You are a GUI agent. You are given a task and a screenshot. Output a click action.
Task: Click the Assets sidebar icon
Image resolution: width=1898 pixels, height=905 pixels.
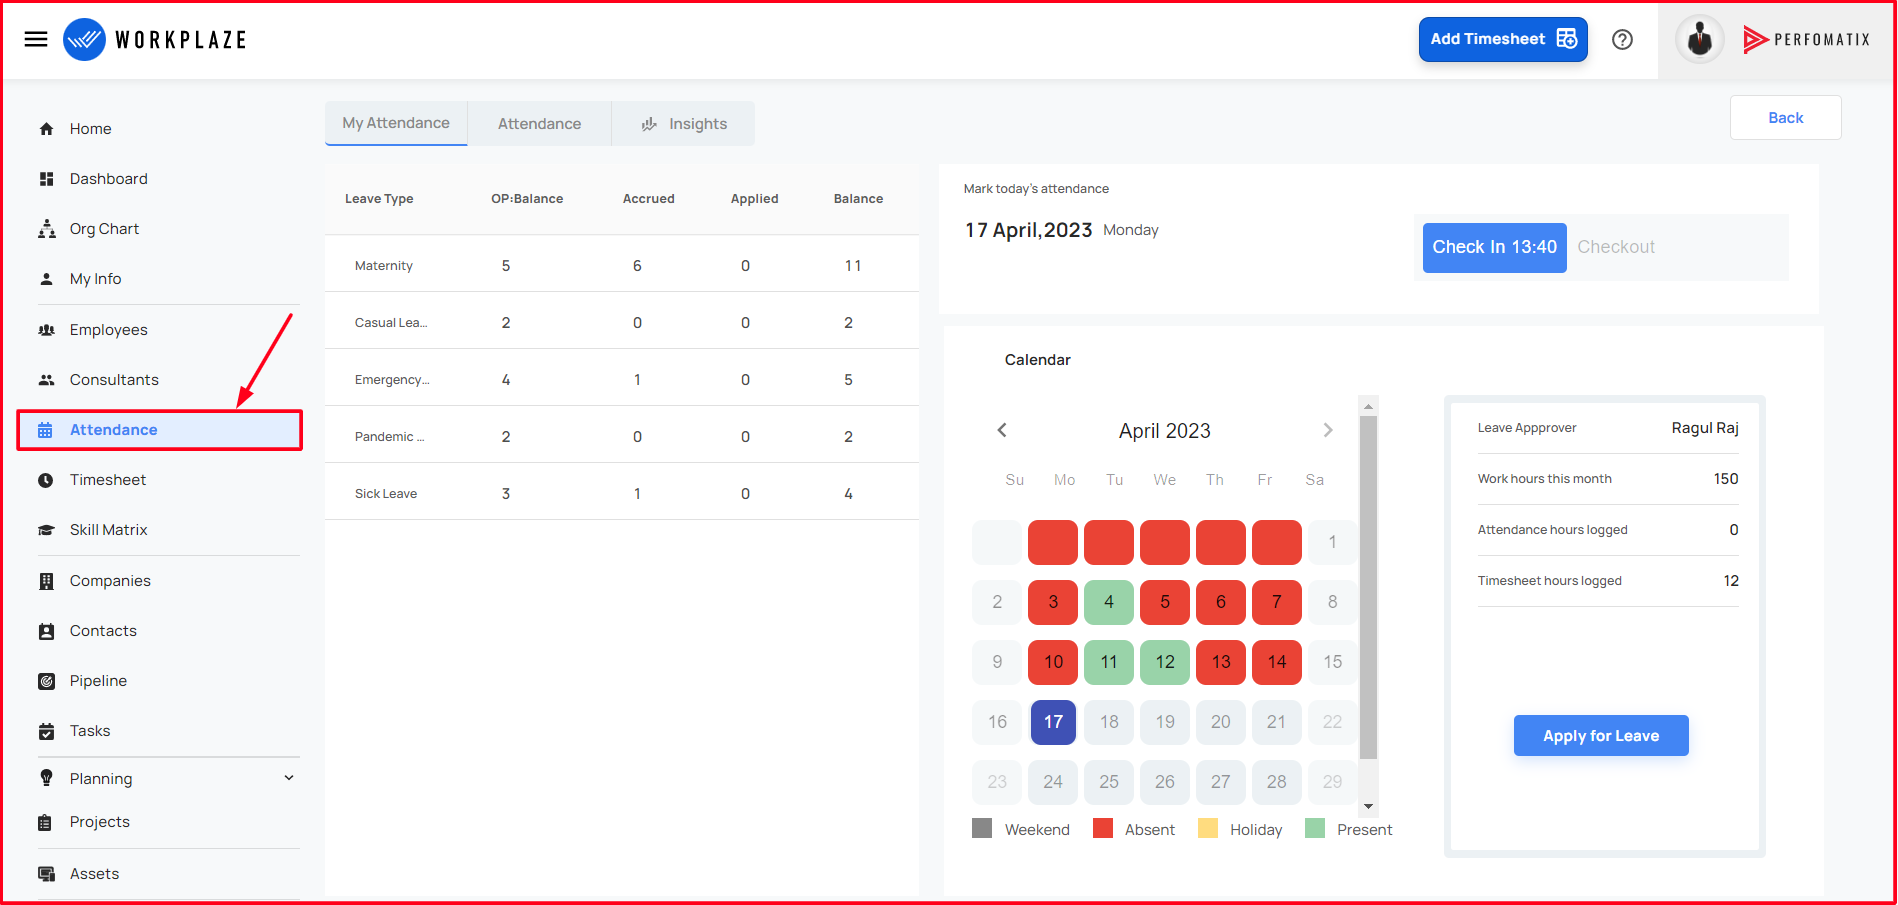[46, 874]
